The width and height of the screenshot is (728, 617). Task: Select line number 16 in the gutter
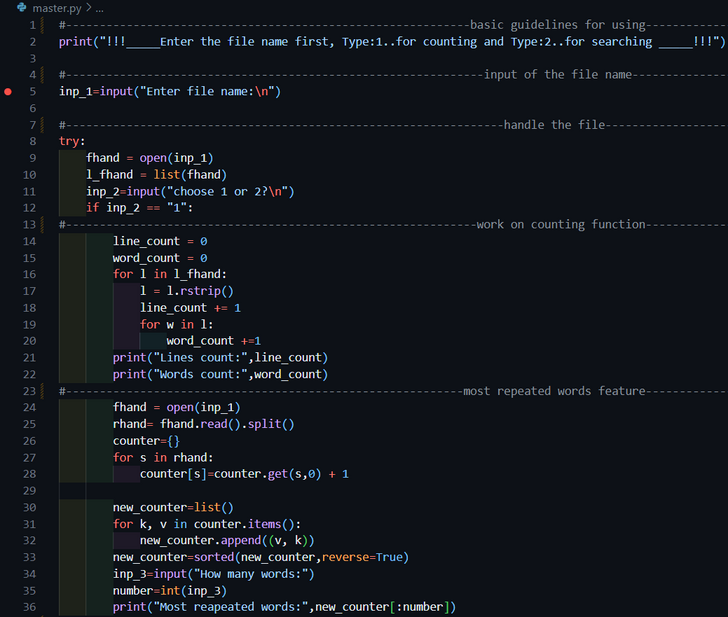[x=29, y=274]
